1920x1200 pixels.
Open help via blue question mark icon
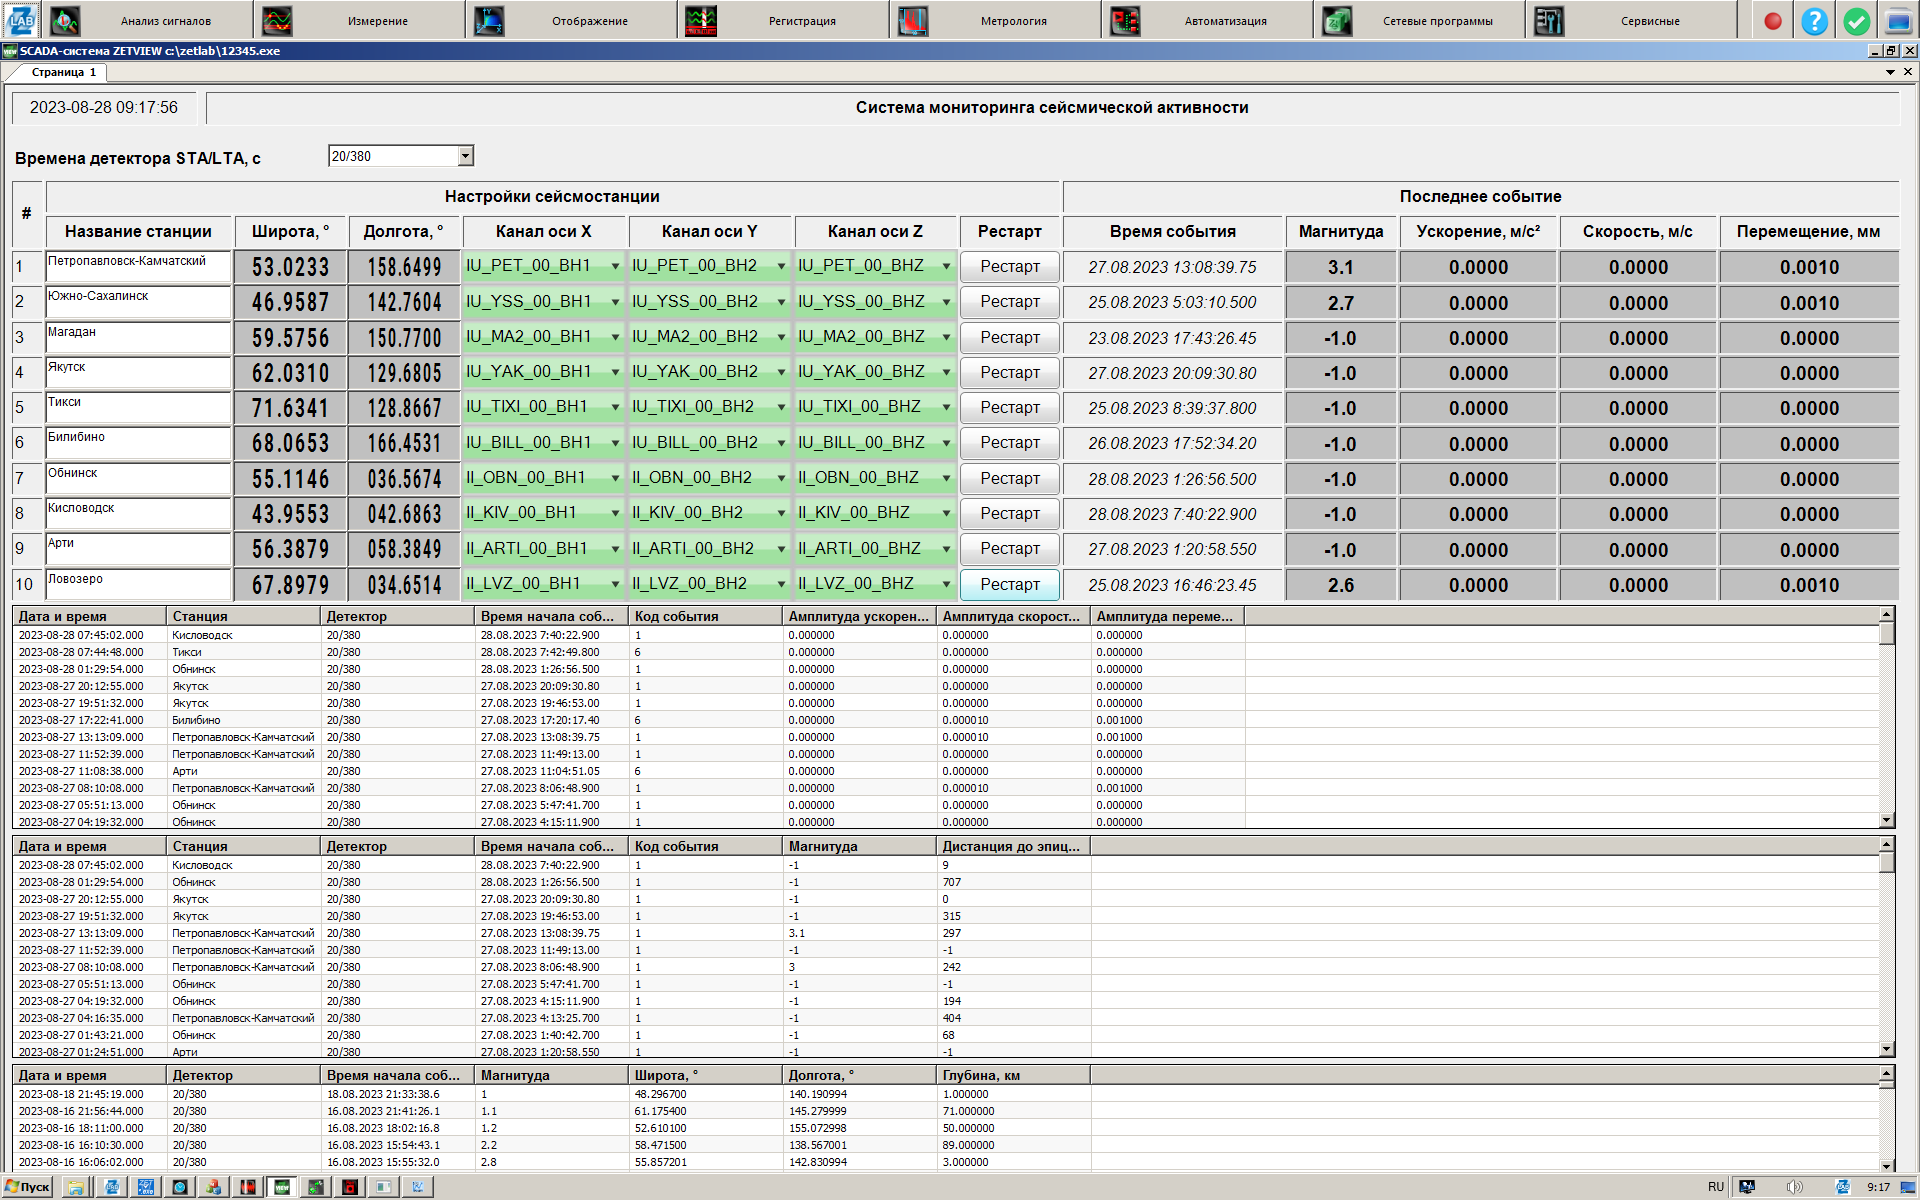coord(1814,21)
